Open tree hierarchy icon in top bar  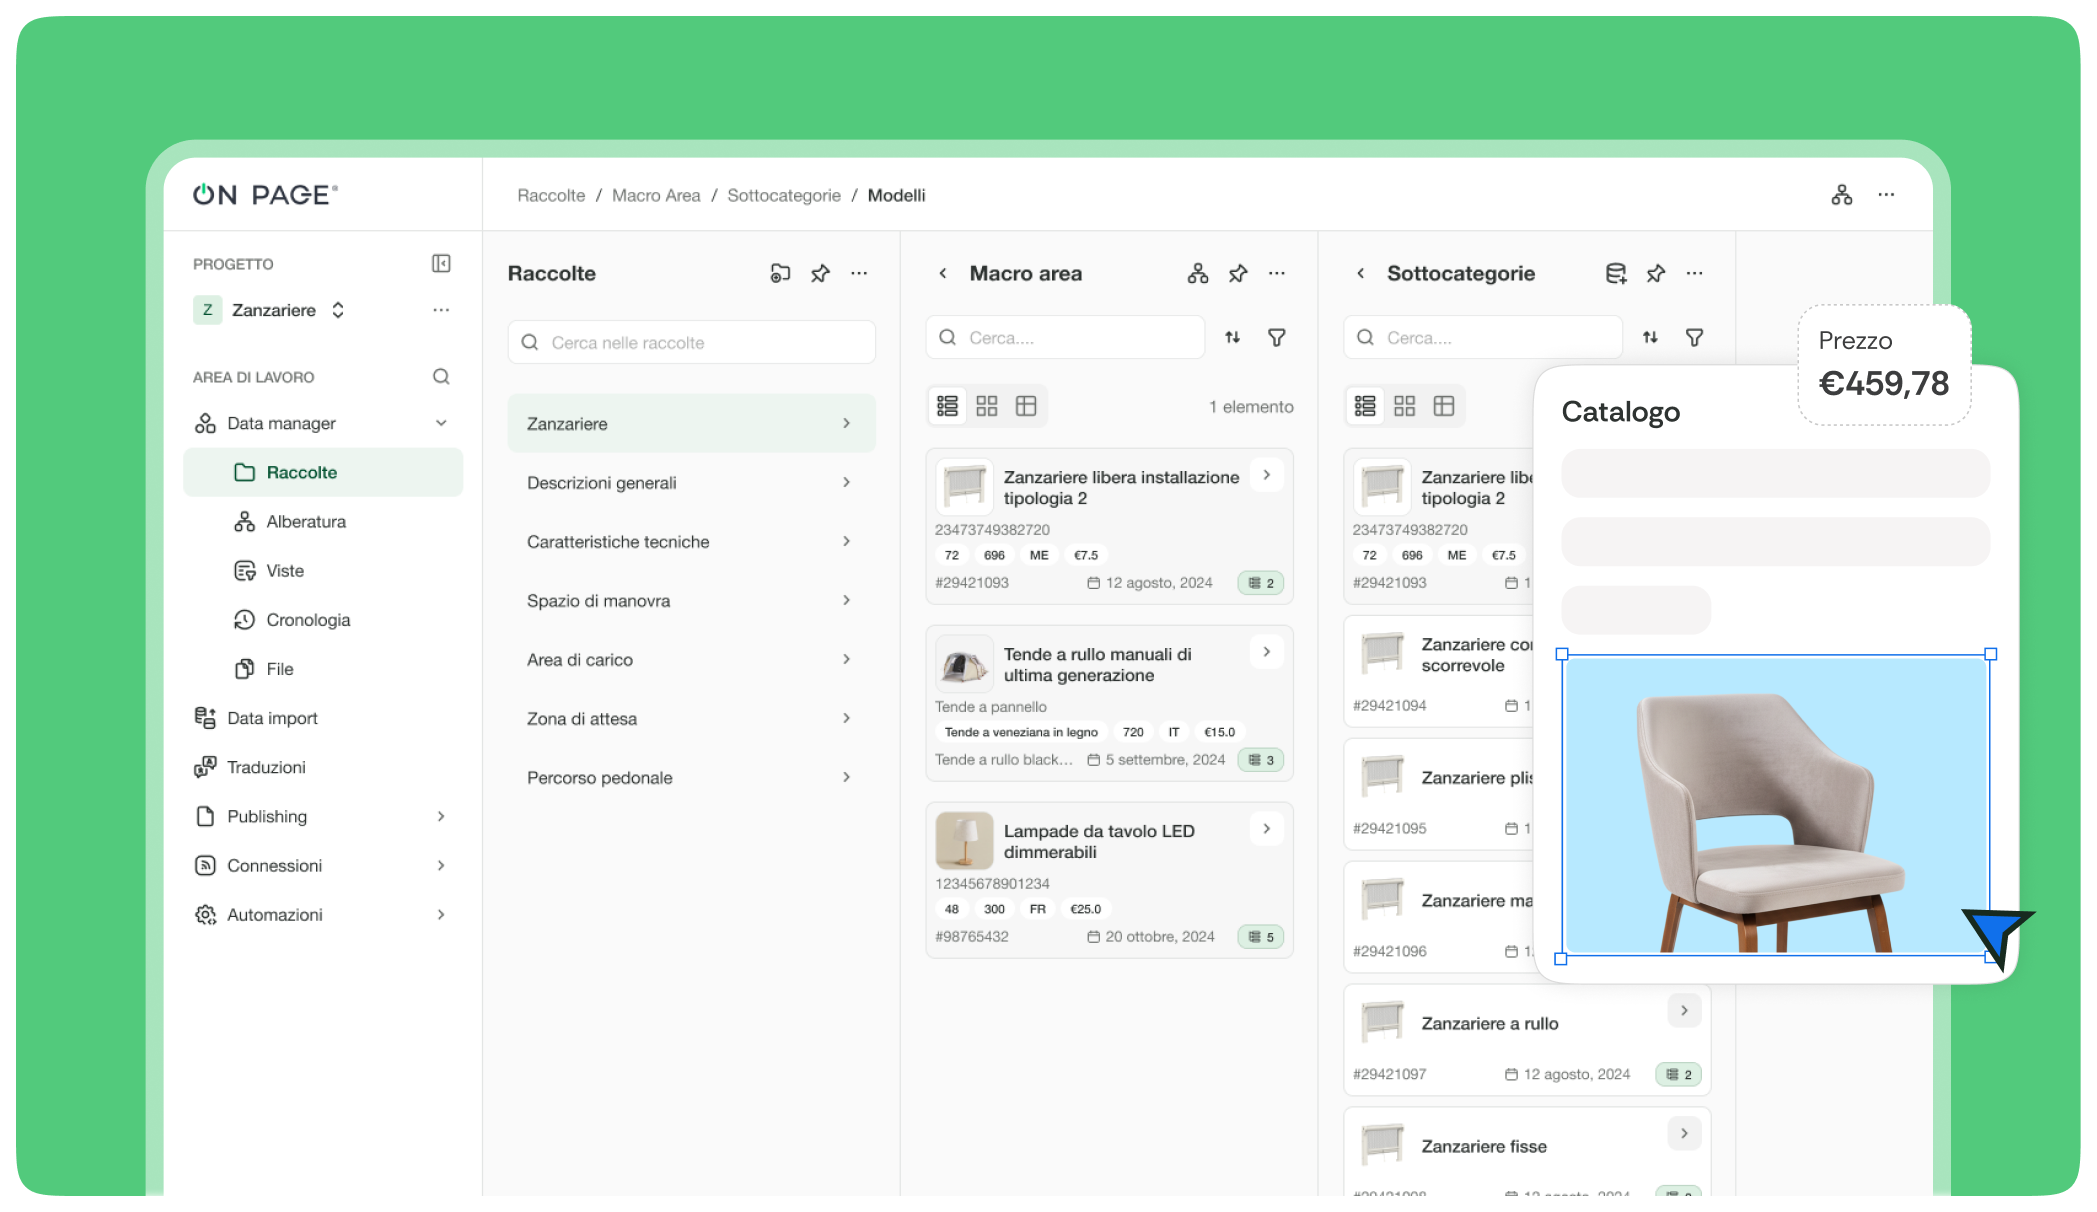click(x=1841, y=195)
